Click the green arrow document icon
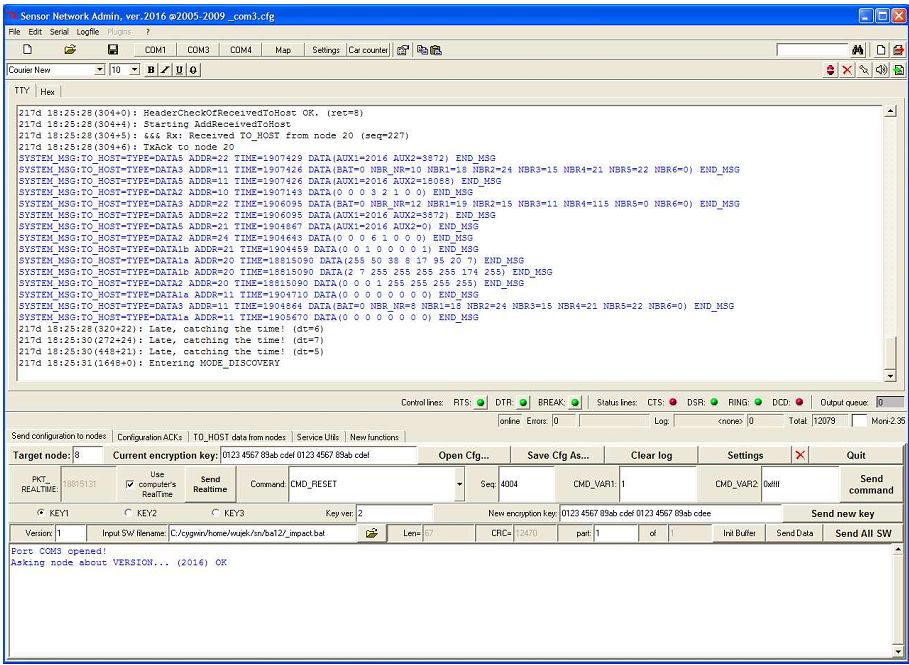Viewport: 909px width, 665px height. pos(898,70)
